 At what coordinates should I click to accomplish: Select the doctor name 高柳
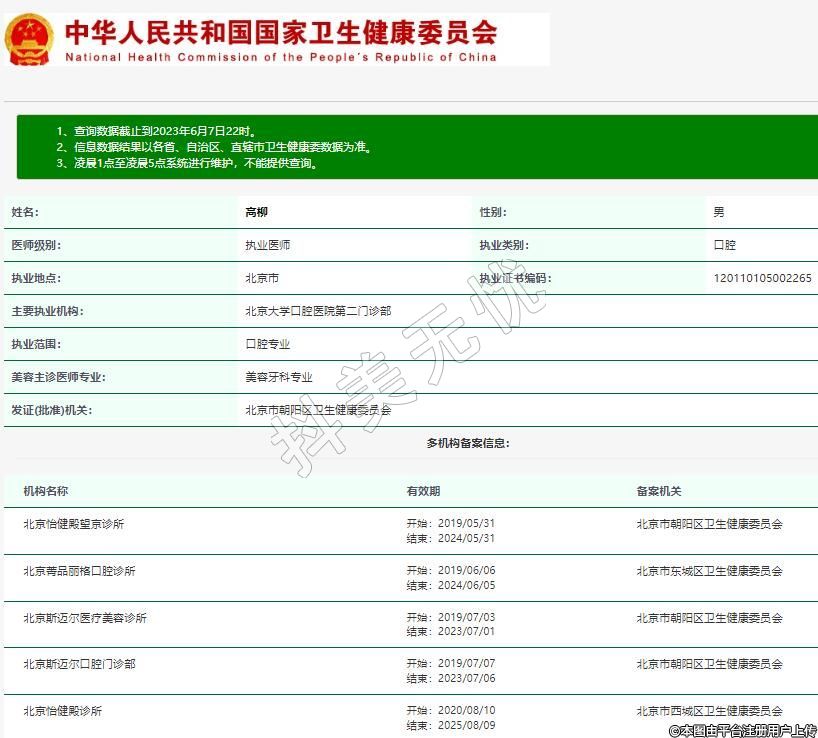(257, 212)
